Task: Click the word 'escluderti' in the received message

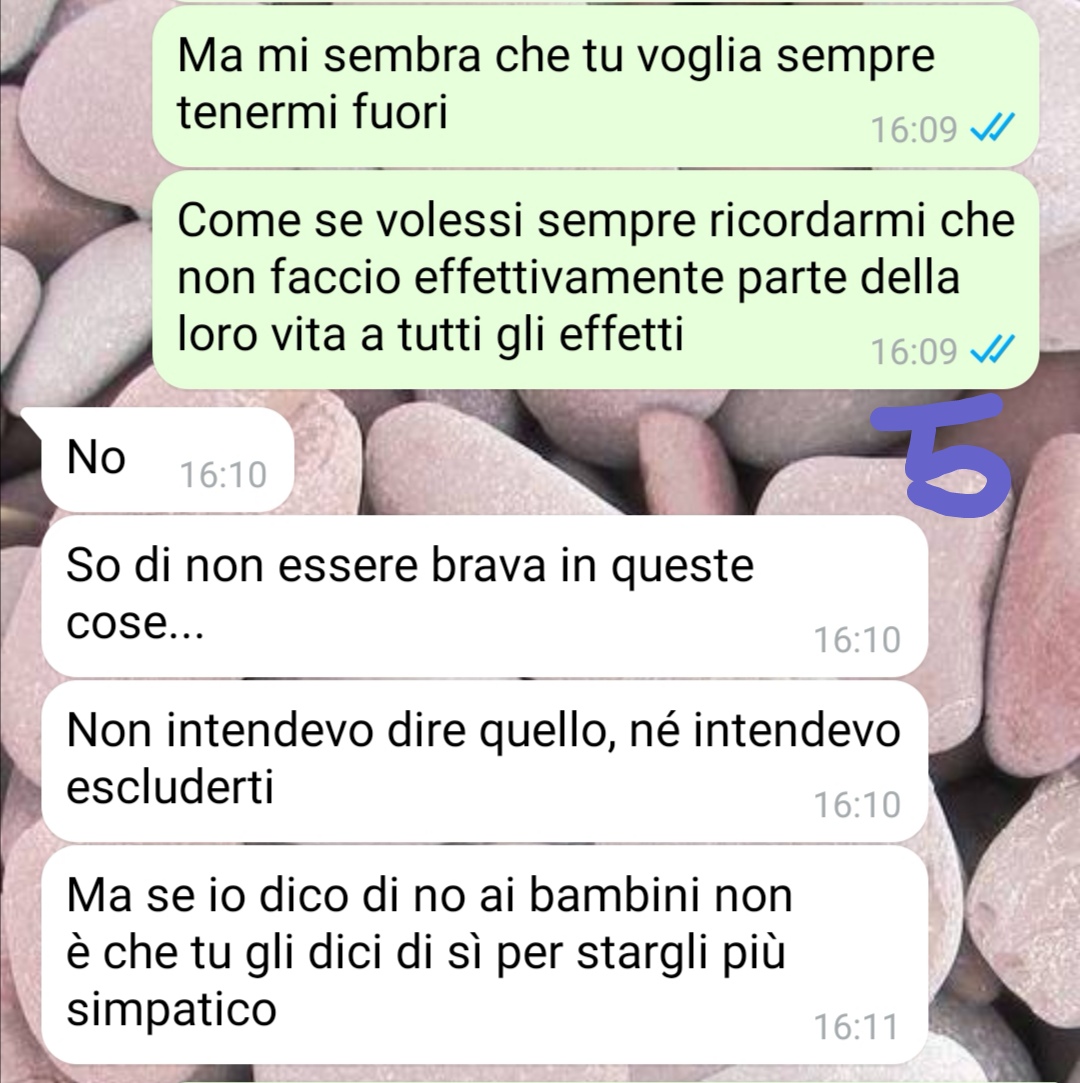Action: (170, 786)
